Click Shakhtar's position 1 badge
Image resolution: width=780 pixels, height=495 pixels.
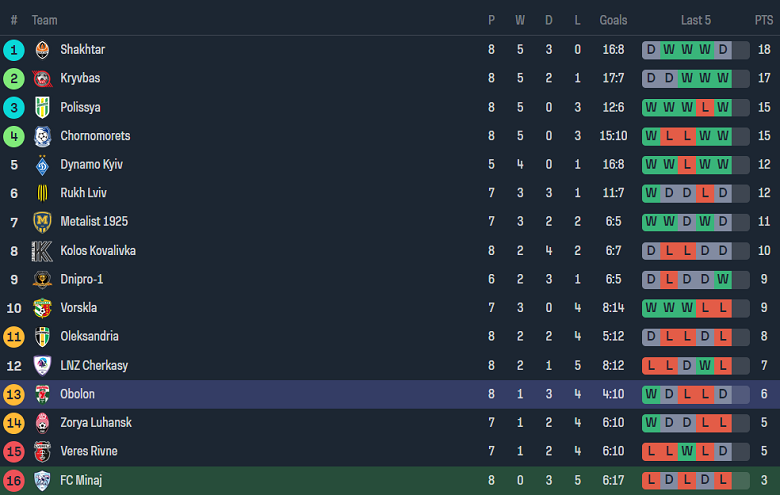[14, 50]
